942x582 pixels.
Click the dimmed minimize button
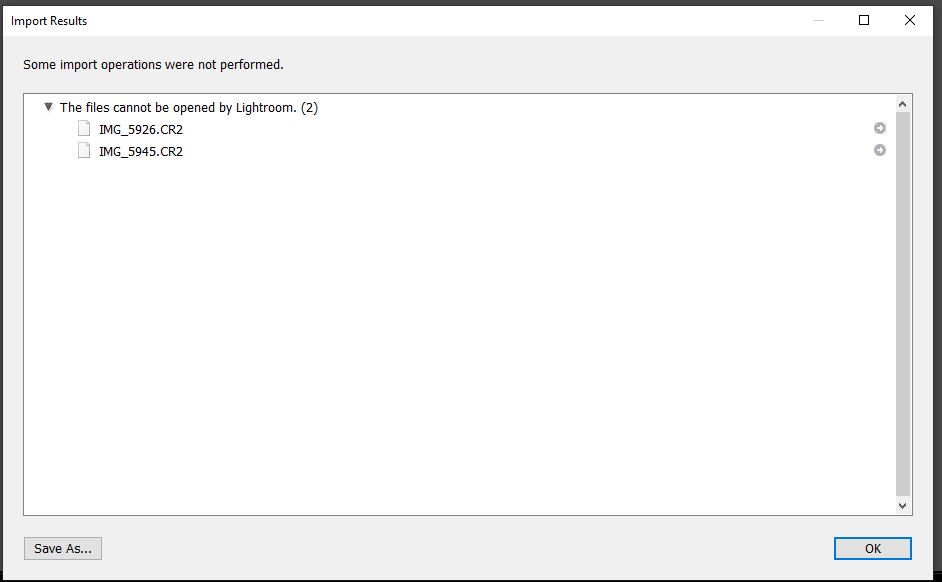pyautogui.click(x=818, y=20)
